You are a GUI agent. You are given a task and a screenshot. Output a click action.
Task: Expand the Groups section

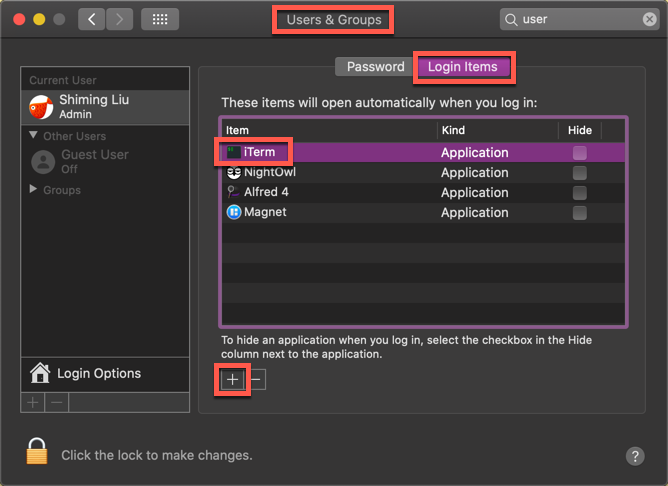pyautogui.click(x=33, y=189)
